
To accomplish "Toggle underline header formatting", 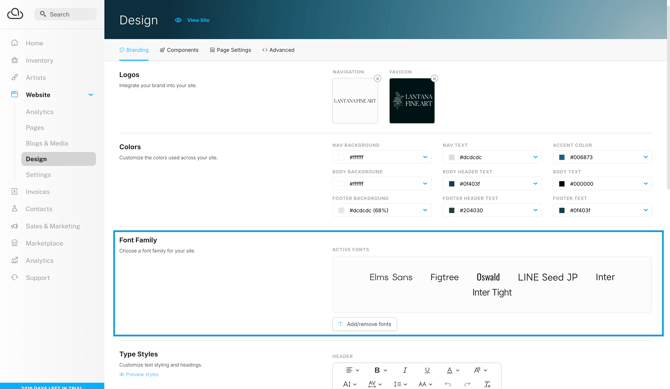I will [x=427, y=370].
